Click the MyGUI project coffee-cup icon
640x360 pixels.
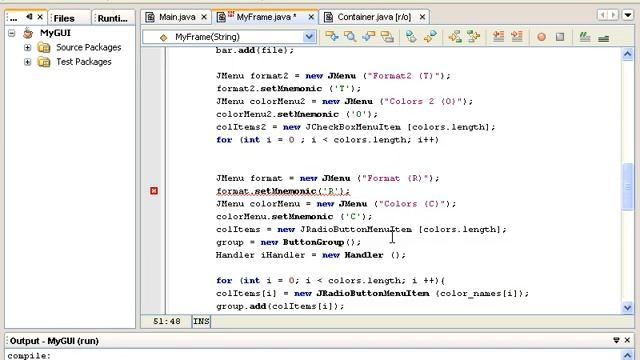pyautogui.click(x=28, y=33)
